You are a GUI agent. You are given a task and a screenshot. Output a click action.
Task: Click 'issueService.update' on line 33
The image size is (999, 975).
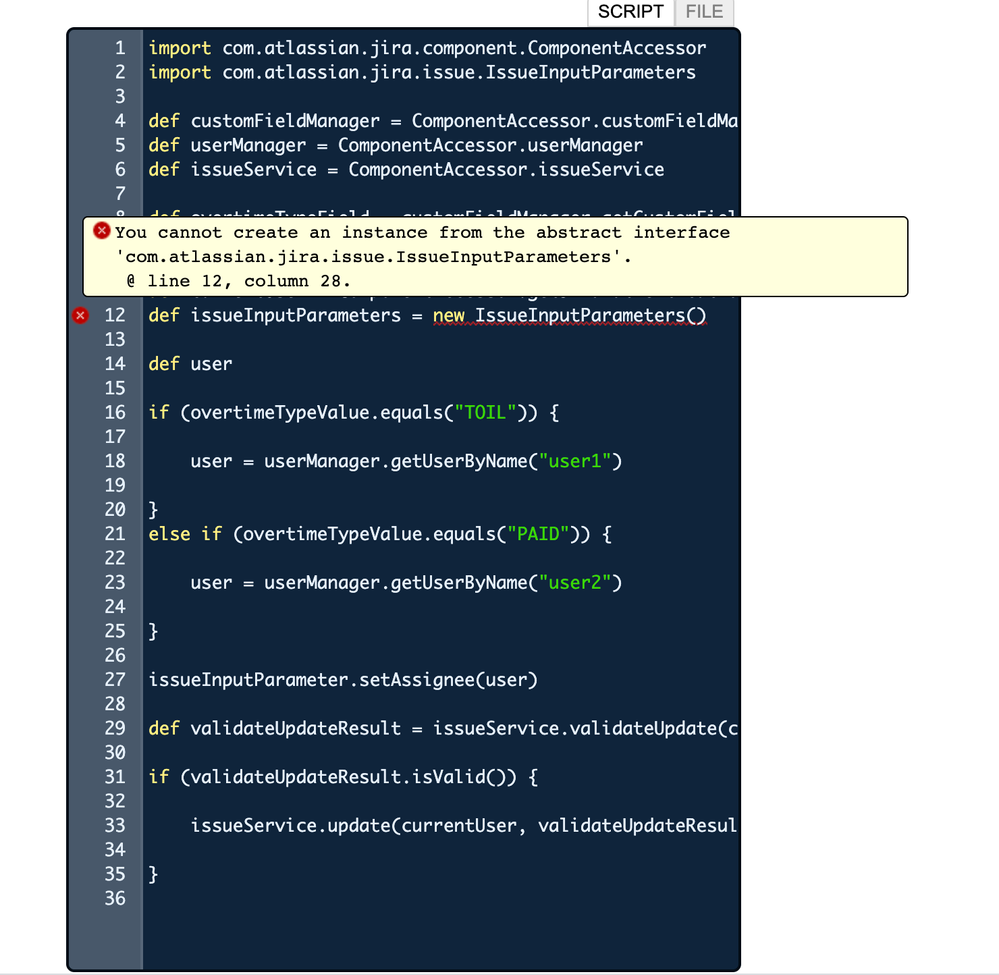click(x=290, y=826)
